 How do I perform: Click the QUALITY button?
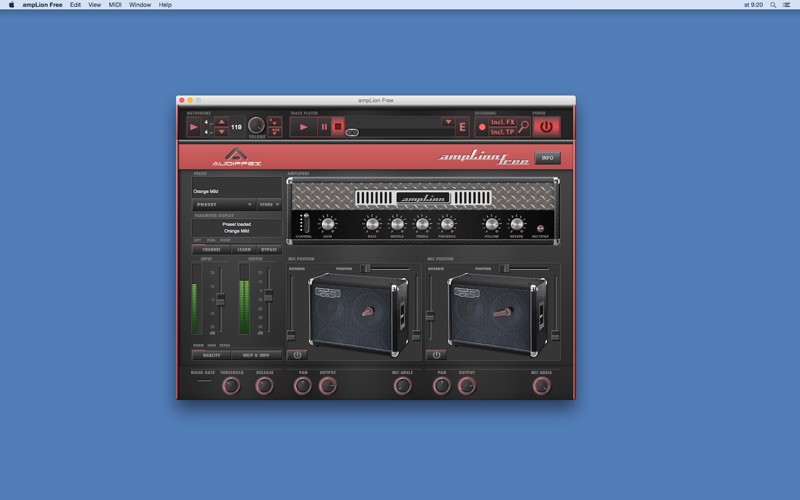(x=211, y=355)
